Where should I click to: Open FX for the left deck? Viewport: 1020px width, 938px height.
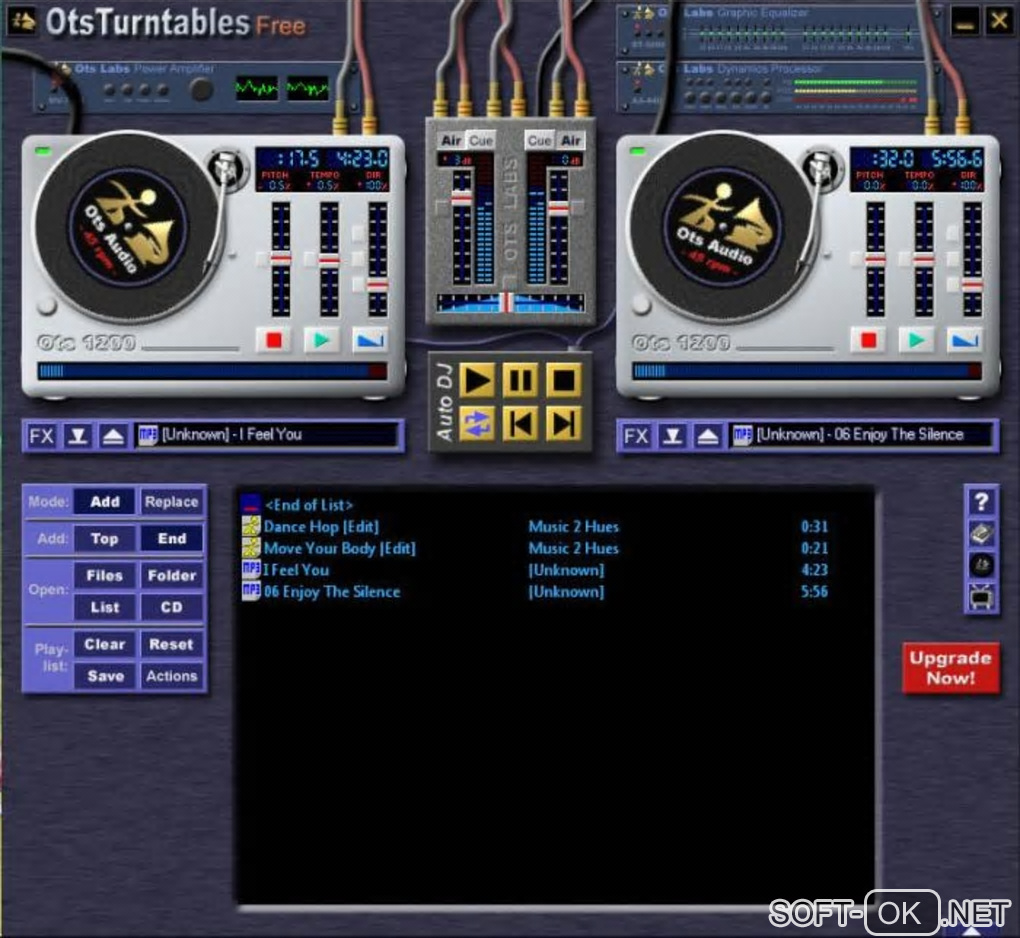point(42,435)
